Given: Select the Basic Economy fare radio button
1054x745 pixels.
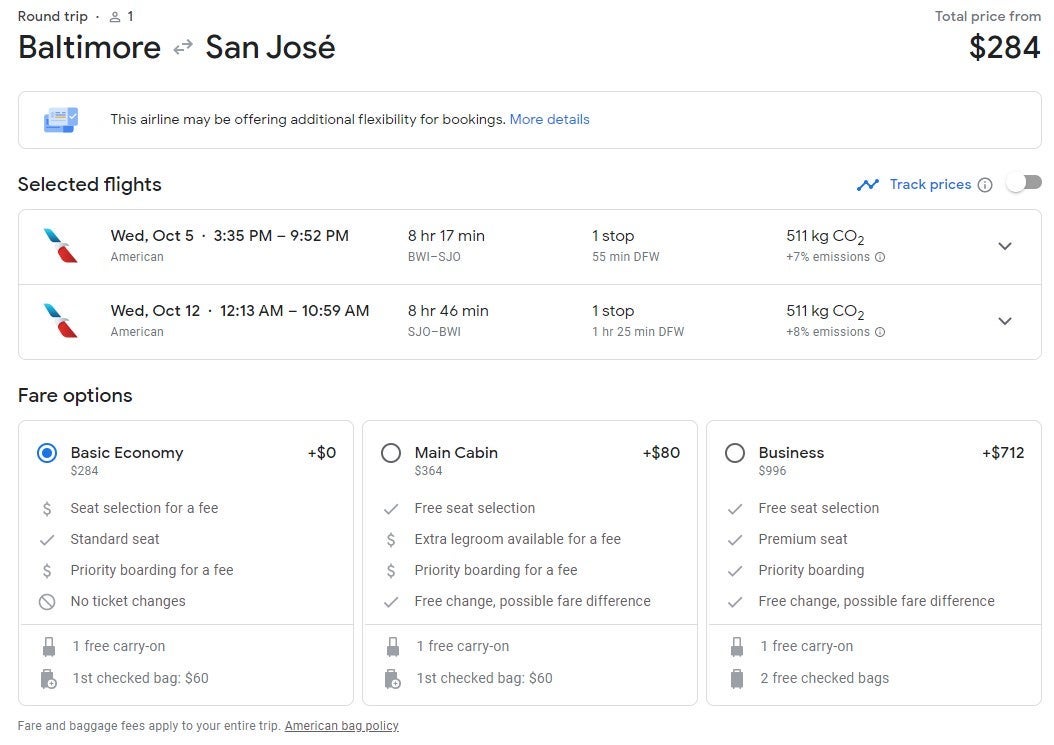Looking at the screenshot, I should click(x=47, y=453).
